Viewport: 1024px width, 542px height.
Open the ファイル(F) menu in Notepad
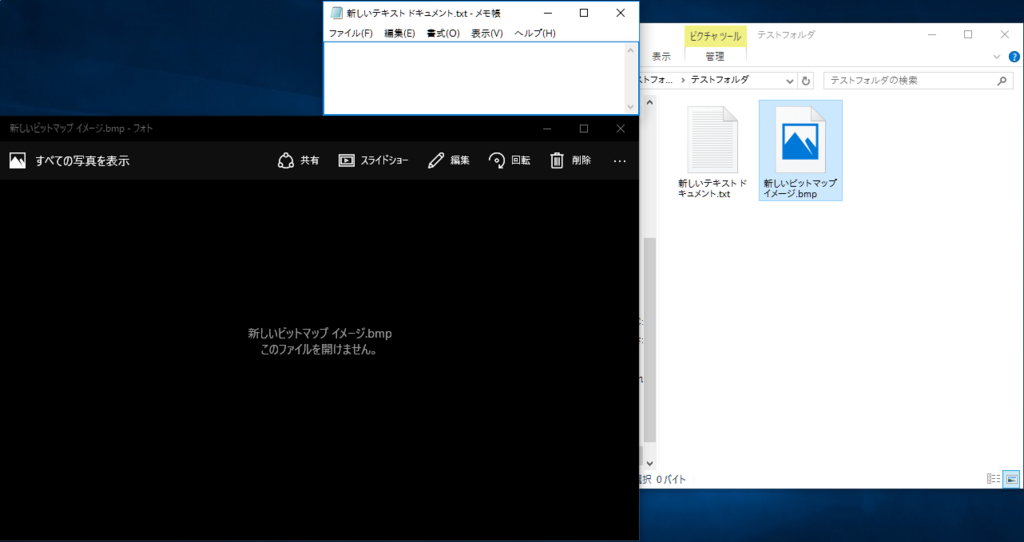tap(350, 33)
